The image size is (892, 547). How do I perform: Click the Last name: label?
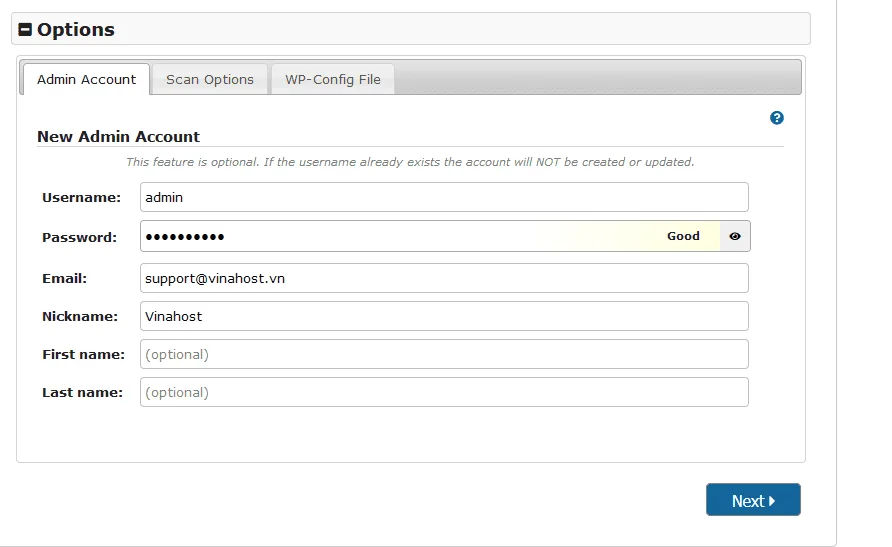(82, 392)
